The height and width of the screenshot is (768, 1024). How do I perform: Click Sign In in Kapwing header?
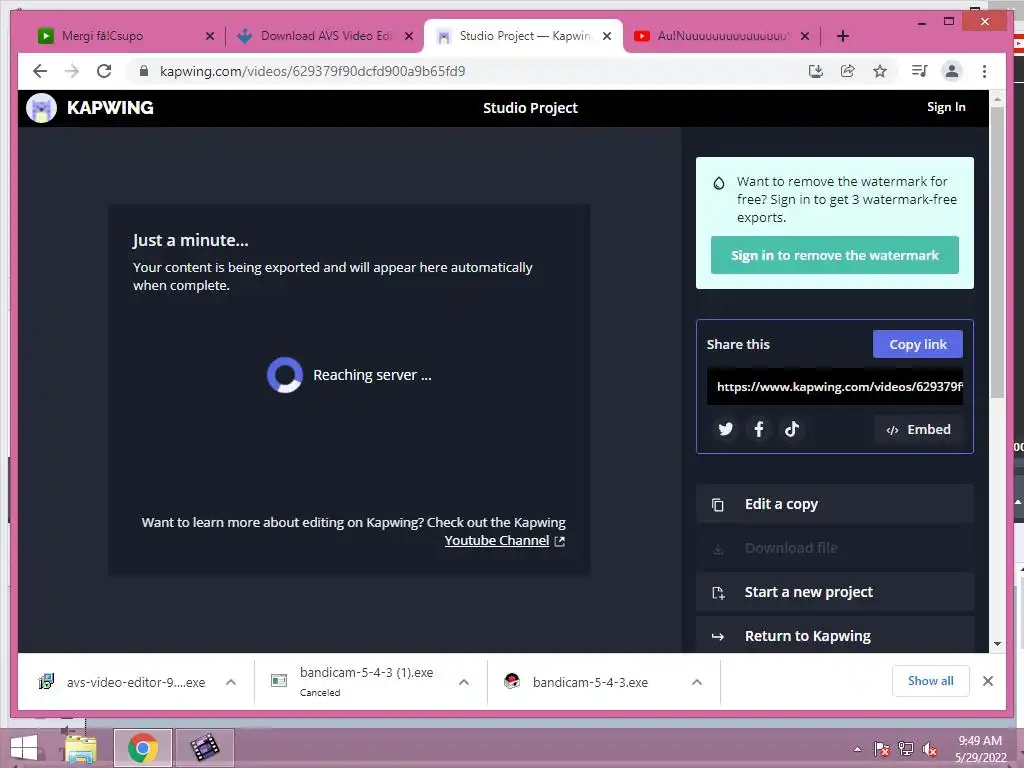946,107
